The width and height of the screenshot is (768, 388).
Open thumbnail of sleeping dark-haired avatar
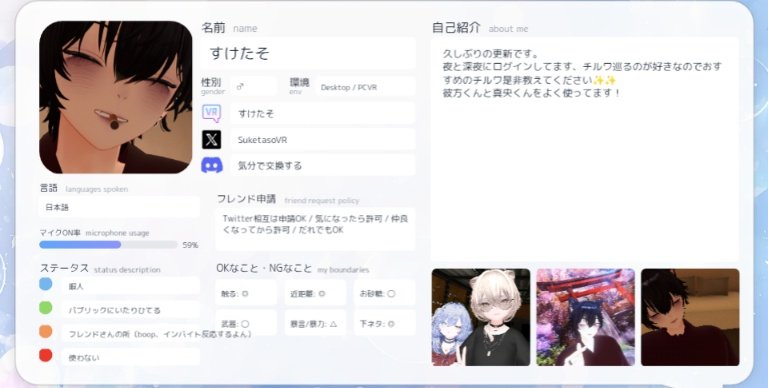pyautogui.click(x=690, y=317)
